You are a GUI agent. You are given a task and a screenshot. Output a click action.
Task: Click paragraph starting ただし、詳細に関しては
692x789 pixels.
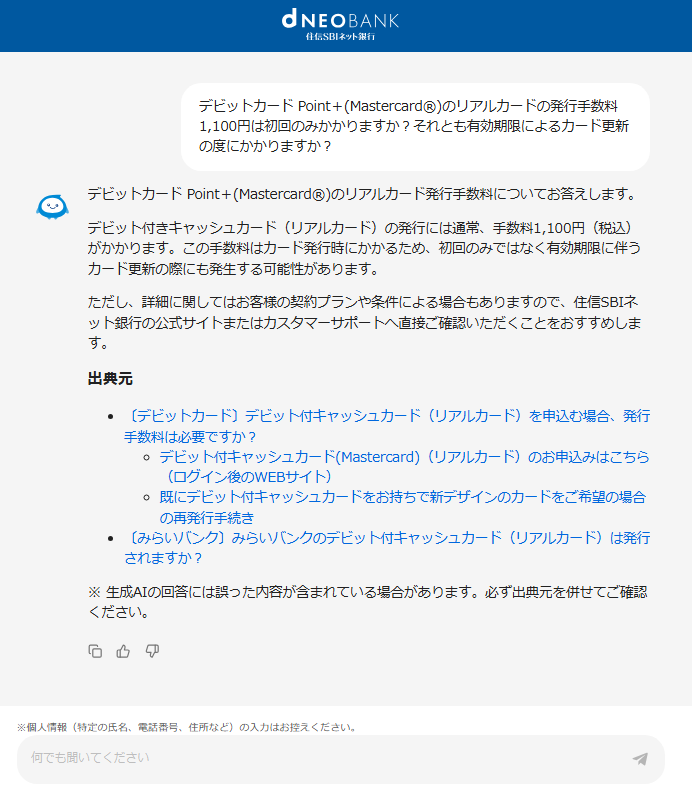364,323
